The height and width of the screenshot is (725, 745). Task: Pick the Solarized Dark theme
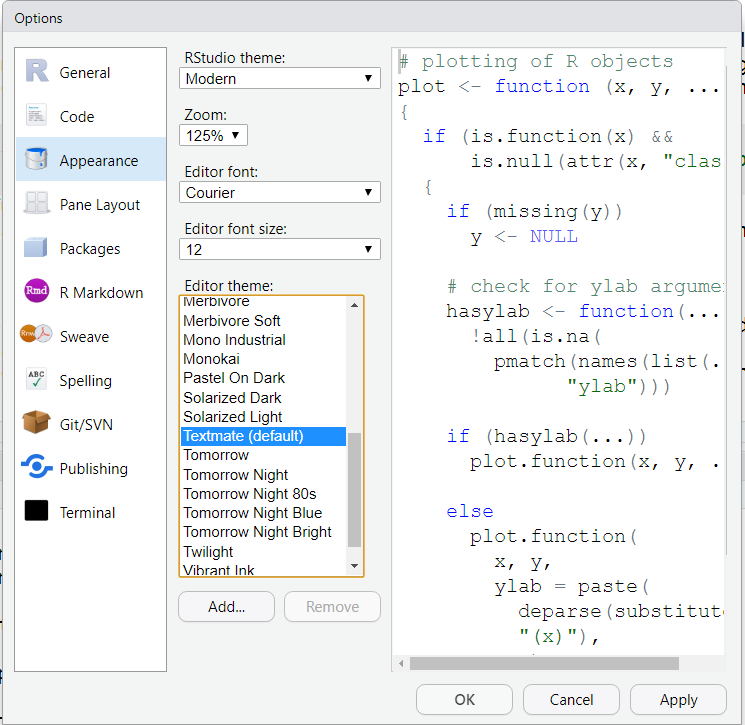tap(232, 397)
